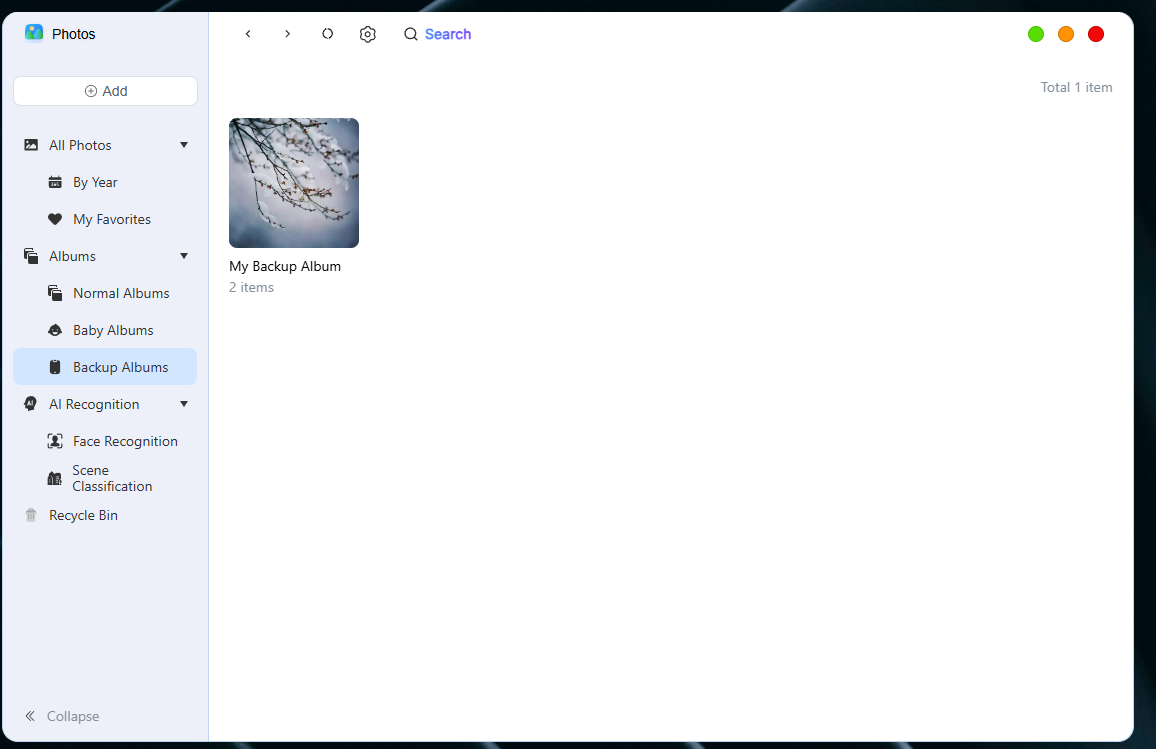Image resolution: width=1156 pixels, height=749 pixels.
Task: Collapse the AI Recognition section arrow
Action: (x=184, y=404)
